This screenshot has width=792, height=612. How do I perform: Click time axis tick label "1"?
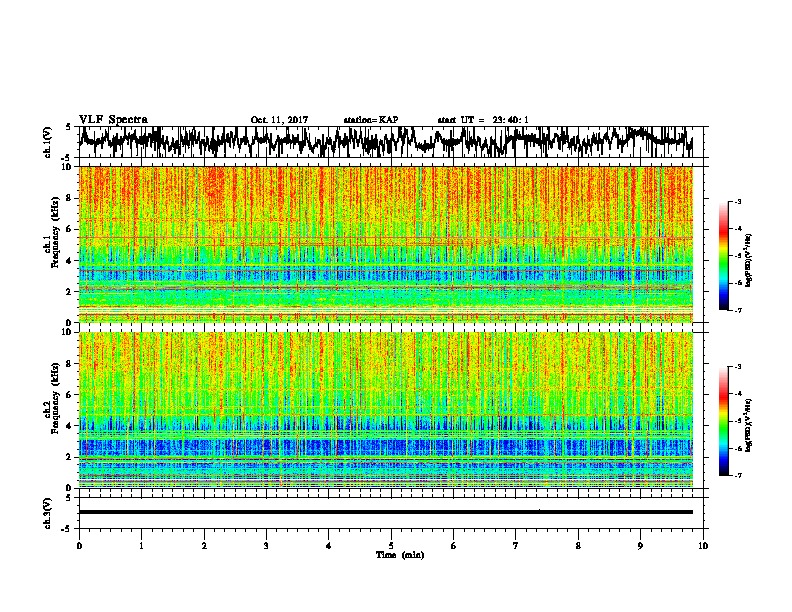tap(141, 546)
